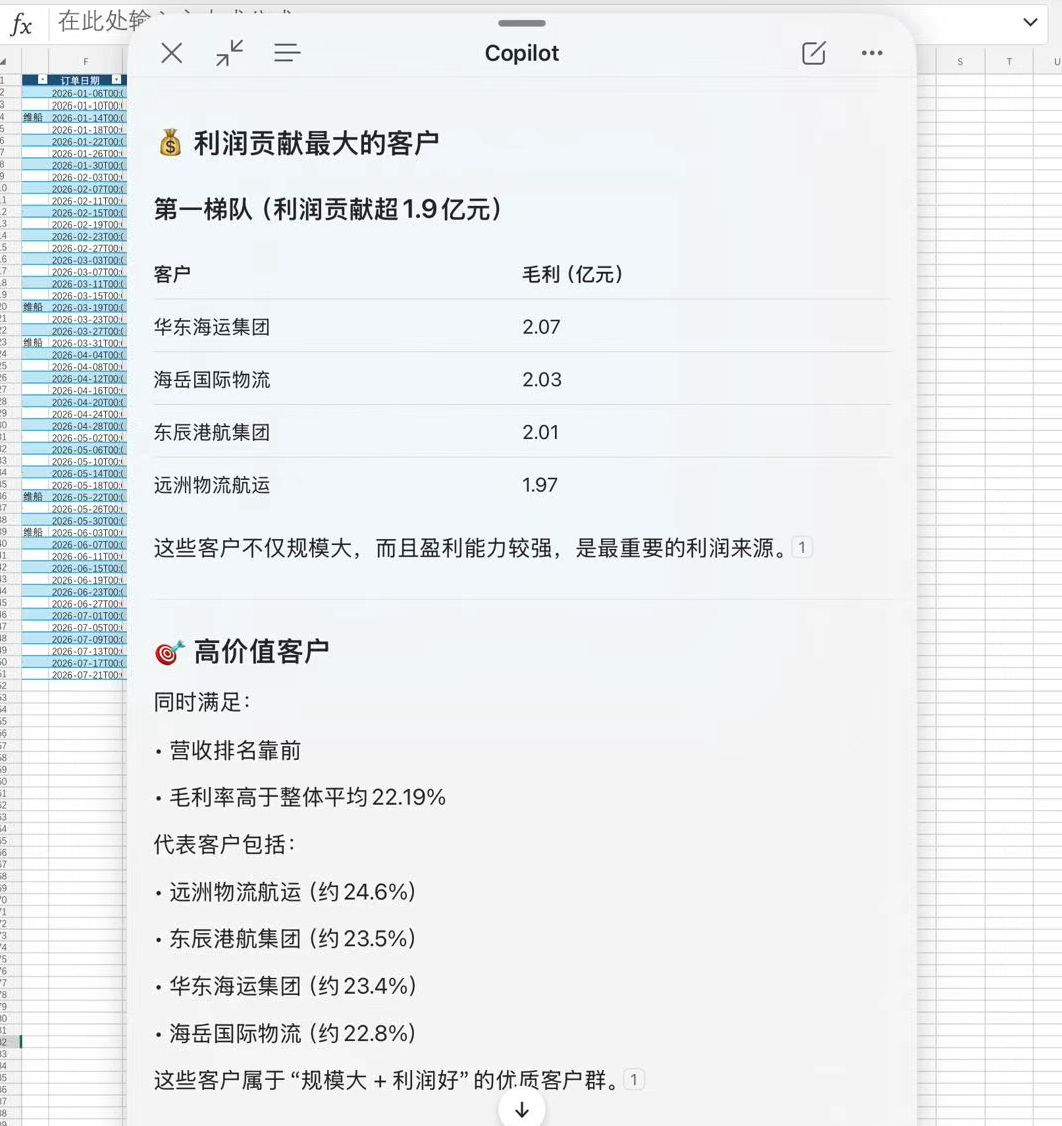Screen dimensions: 1062x1126
Task: Open filter dropdown left of 订单日期 column
Action: [x=42, y=80]
